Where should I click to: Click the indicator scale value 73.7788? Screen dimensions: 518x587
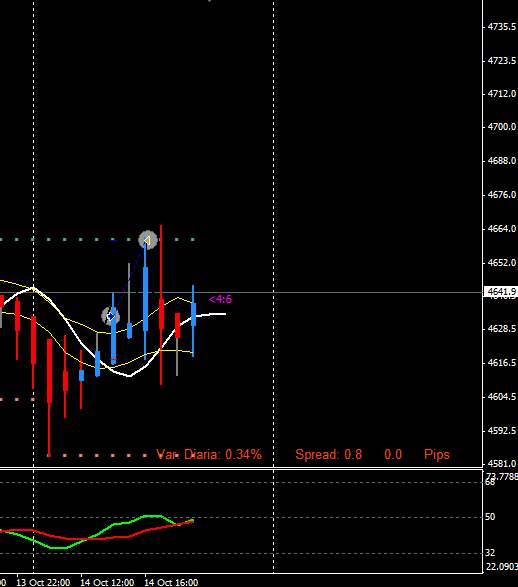coord(502,476)
